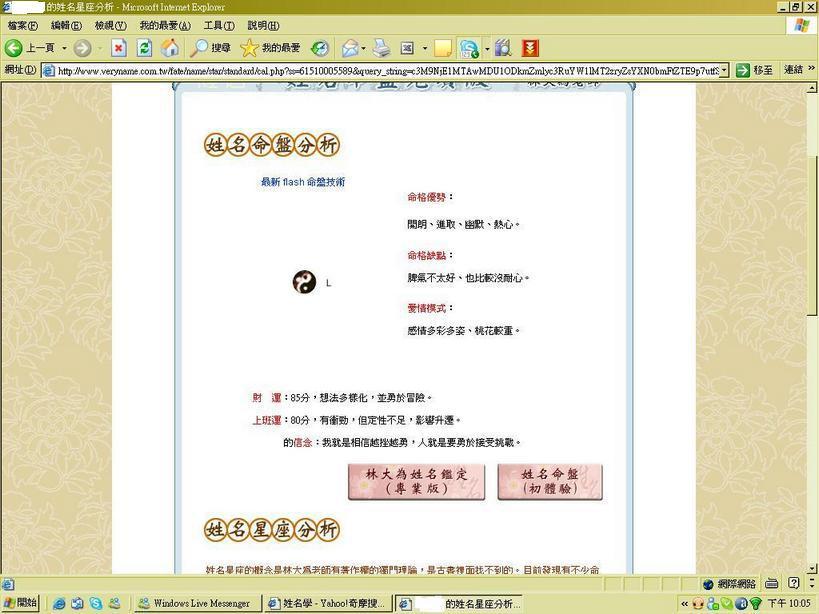The image size is (819, 614).
Task: Refresh the page with the Refresh icon
Action: pos(143,47)
